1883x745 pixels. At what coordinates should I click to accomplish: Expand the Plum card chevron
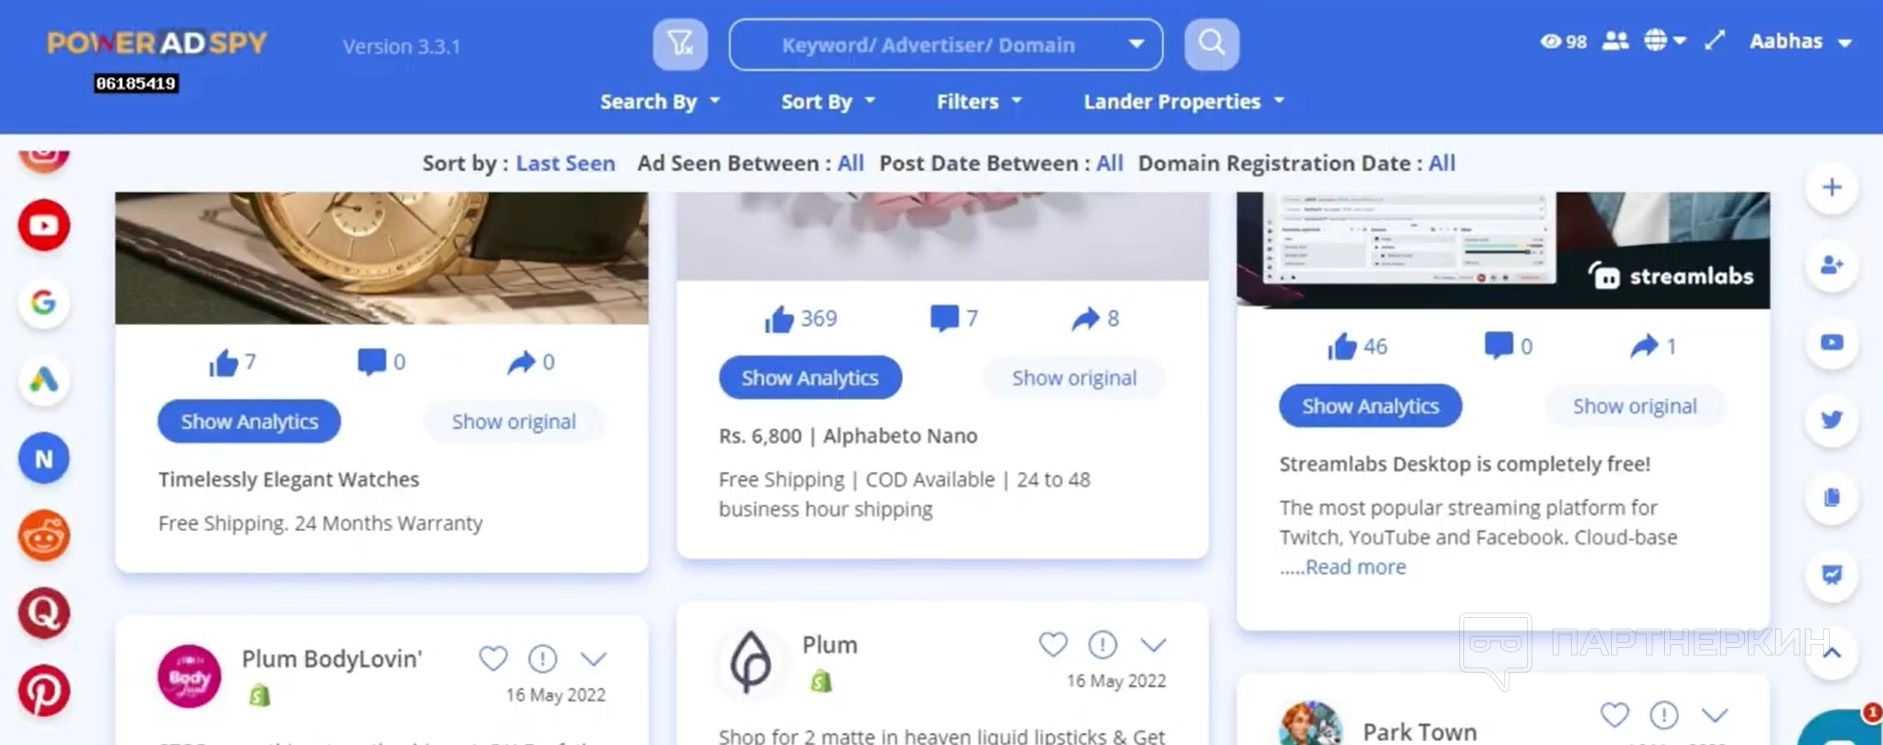1154,645
